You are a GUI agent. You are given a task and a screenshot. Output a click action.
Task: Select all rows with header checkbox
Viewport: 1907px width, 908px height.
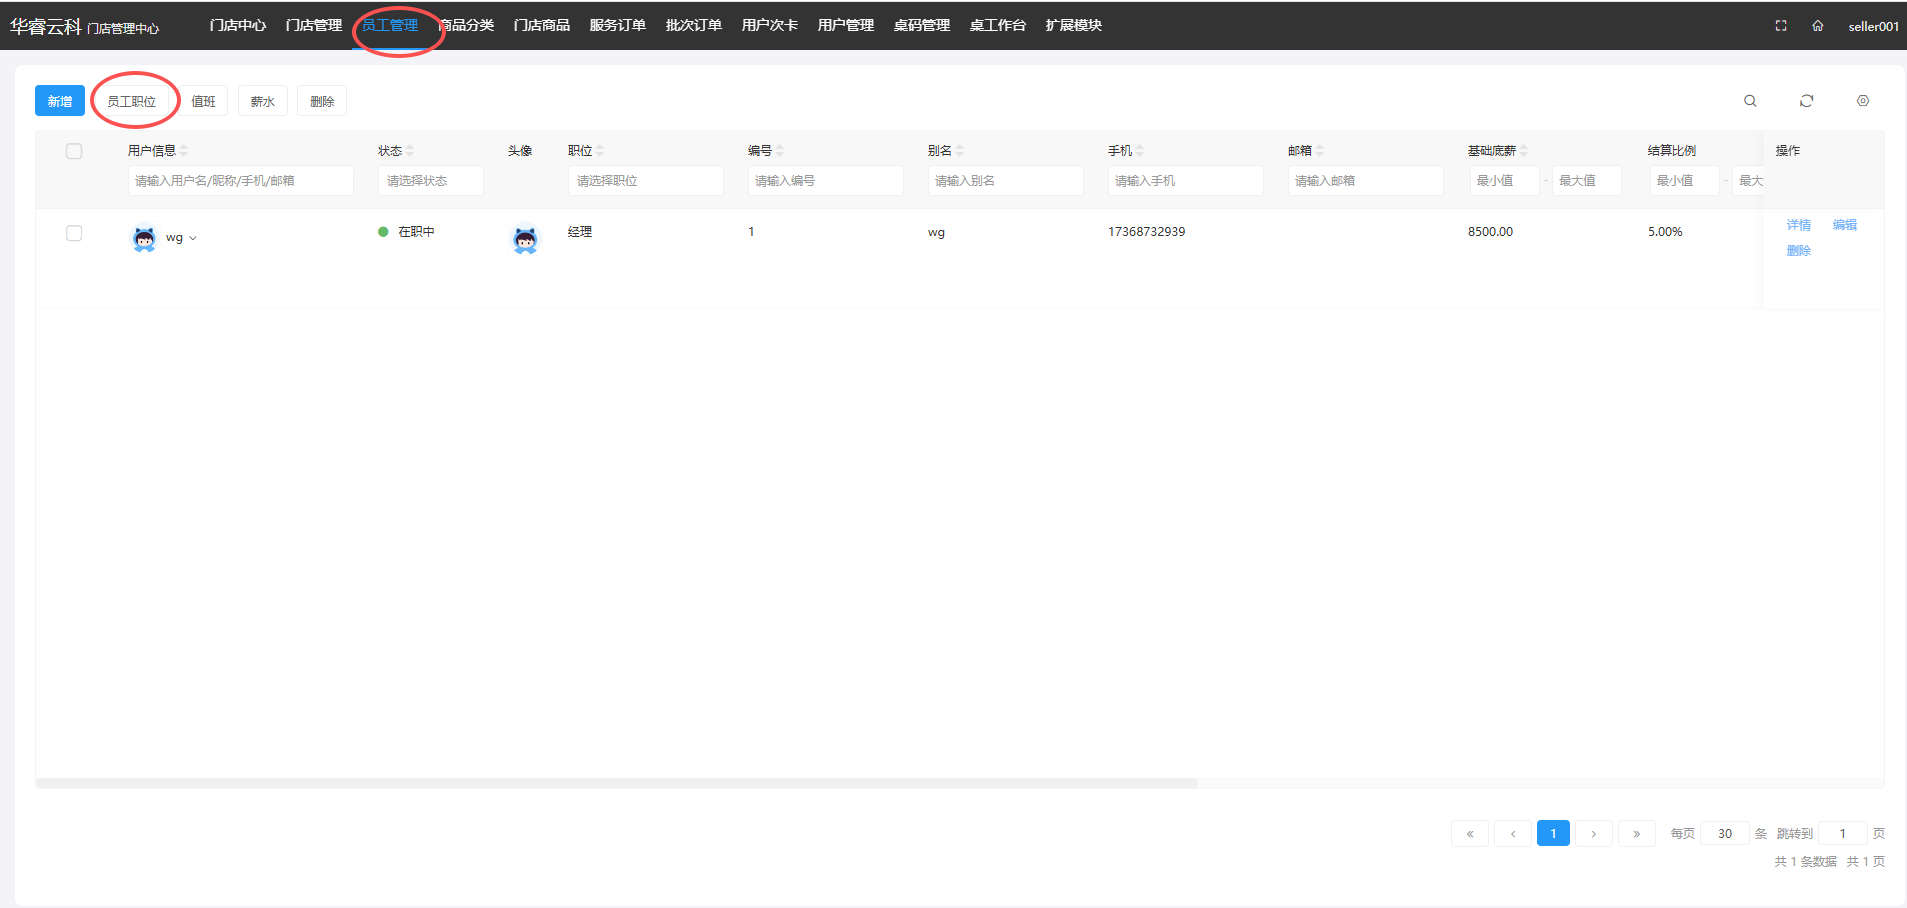(74, 152)
